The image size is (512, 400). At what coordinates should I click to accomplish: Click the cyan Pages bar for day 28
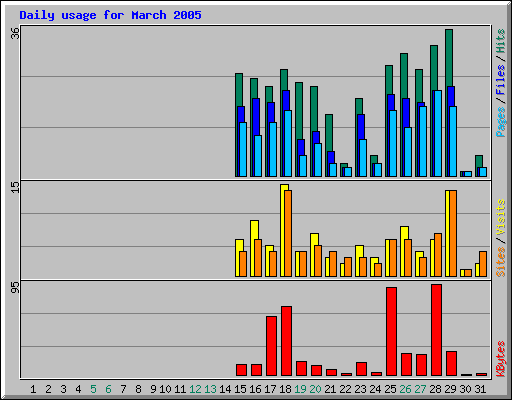[x=438, y=133]
